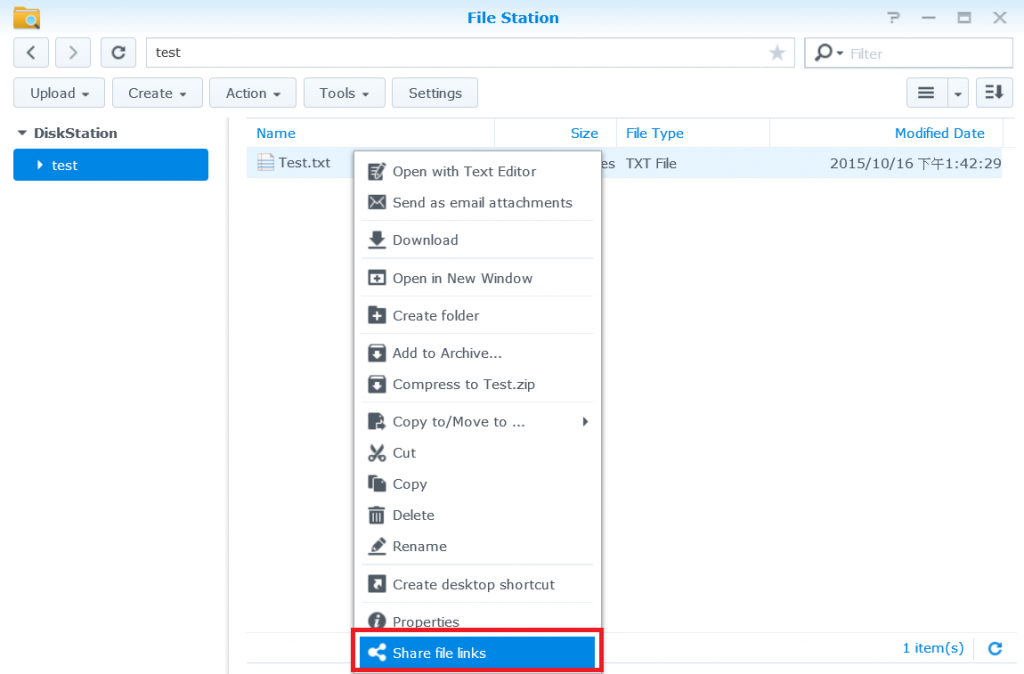Select Share file links menu entry
Viewport: 1024px width, 674px height.
tap(477, 653)
